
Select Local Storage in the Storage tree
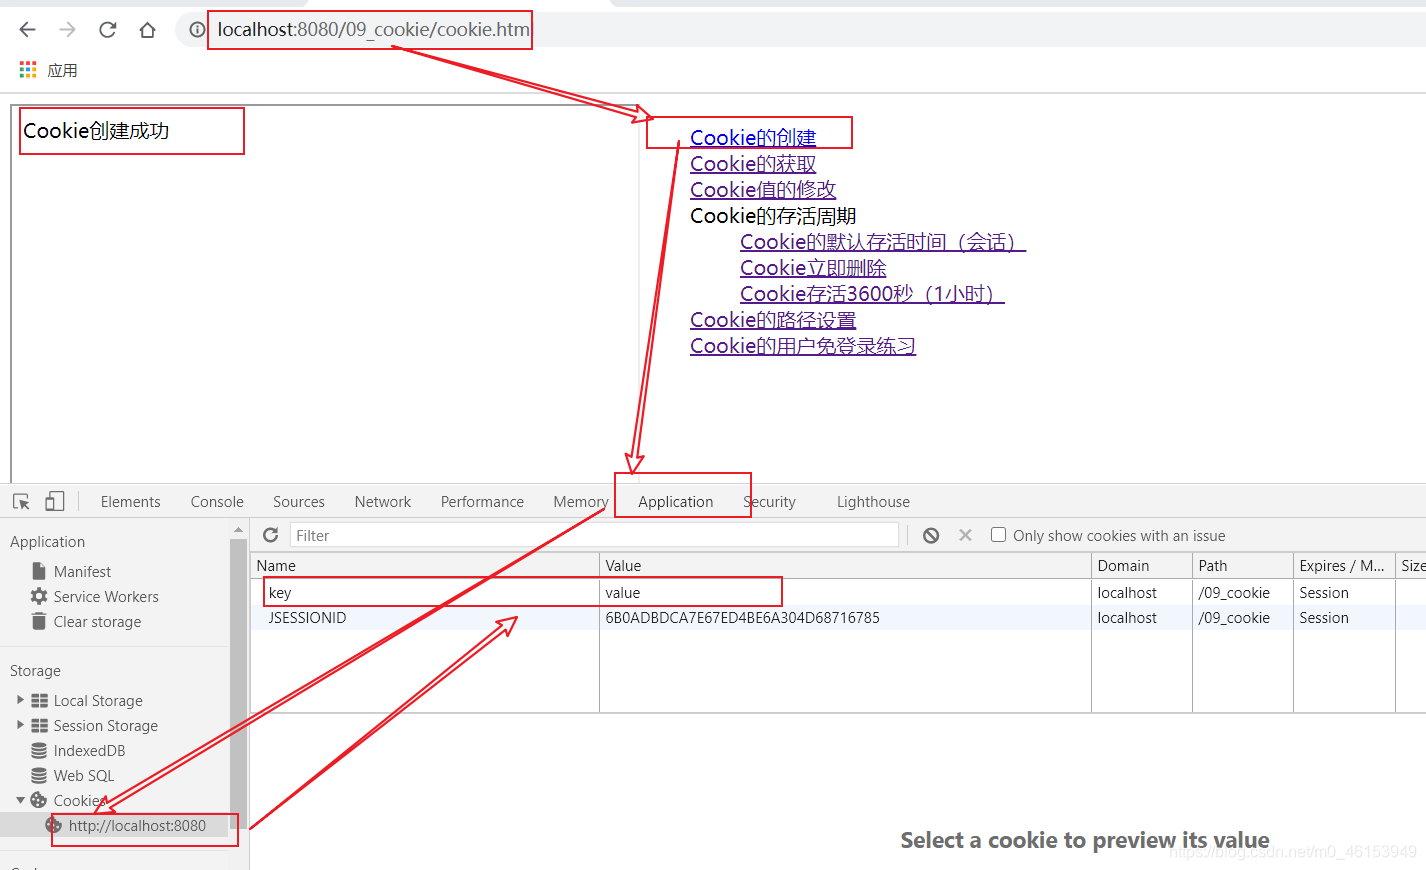[98, 700]
